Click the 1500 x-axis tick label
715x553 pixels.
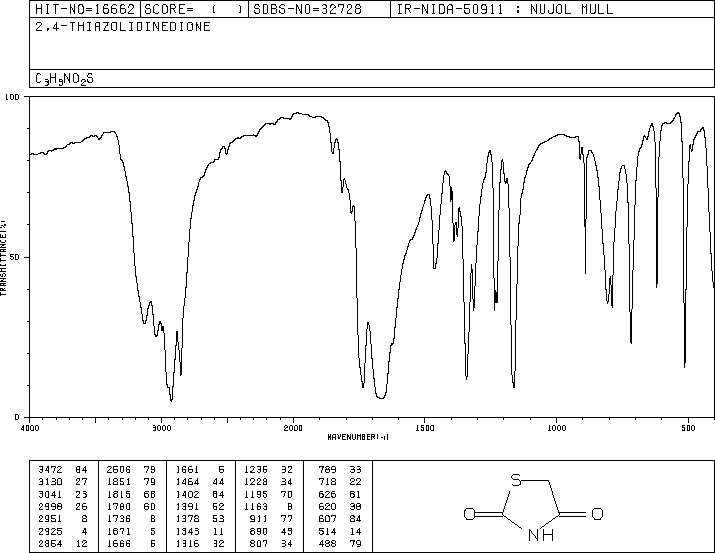pyautogui.click(x=425, y=428)
